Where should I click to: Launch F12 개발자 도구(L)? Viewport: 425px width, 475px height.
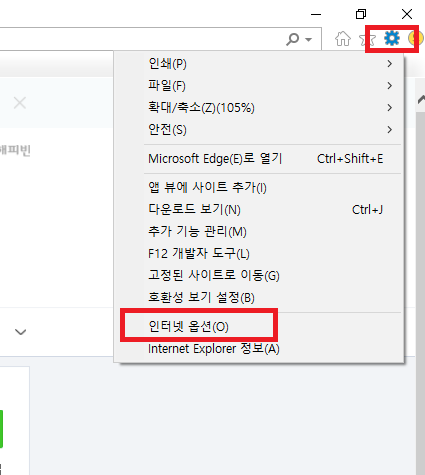(259, 253)
